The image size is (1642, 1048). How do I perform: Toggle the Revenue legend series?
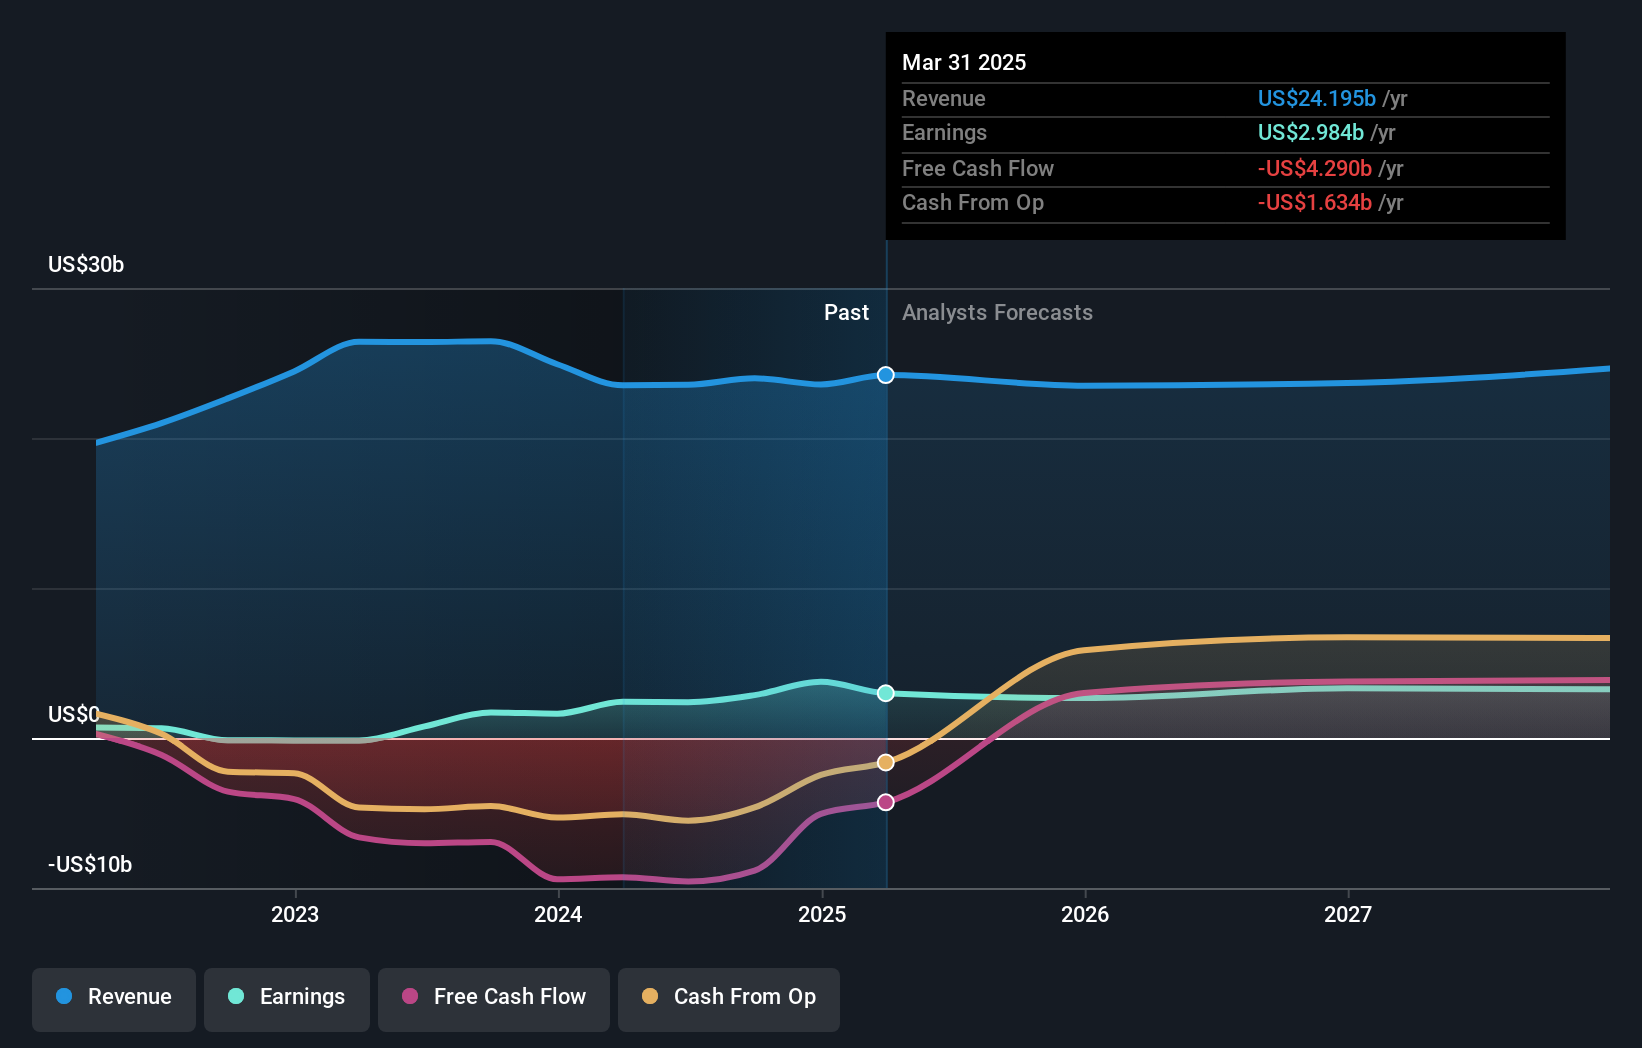[x=114, y=999]
